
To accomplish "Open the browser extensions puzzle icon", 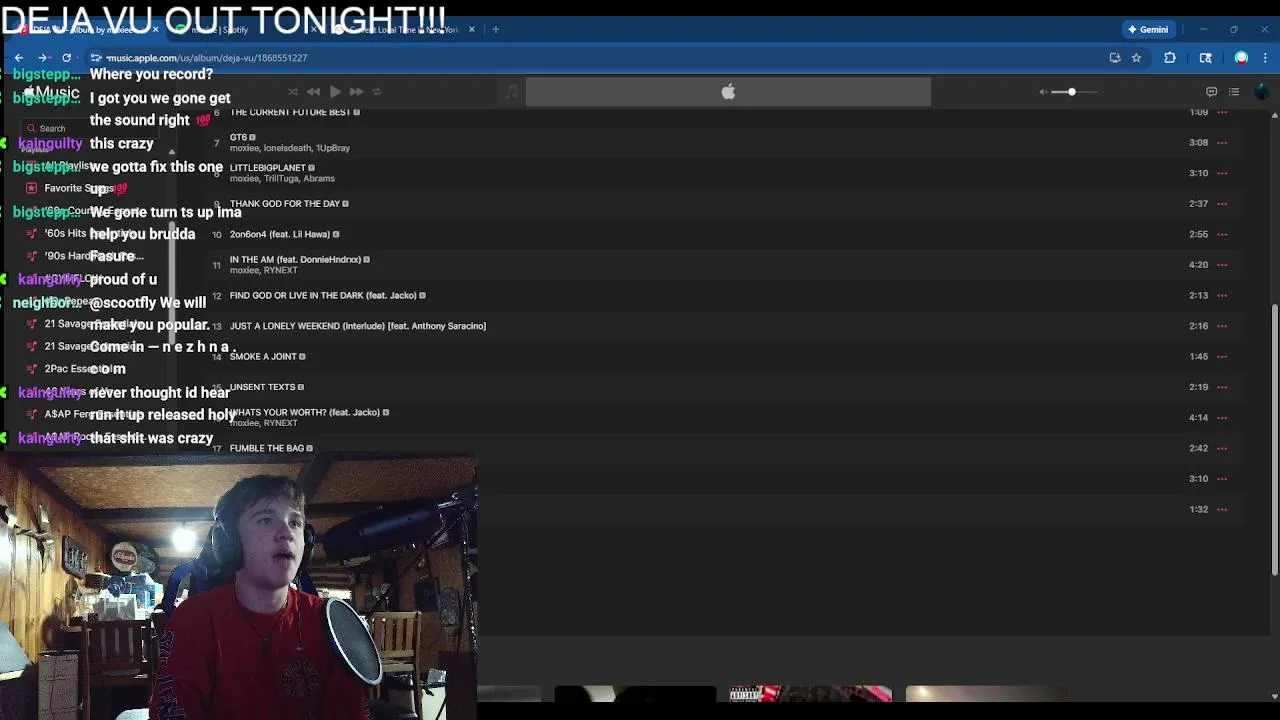I will pyautogui.click(x=1170, y=58).
